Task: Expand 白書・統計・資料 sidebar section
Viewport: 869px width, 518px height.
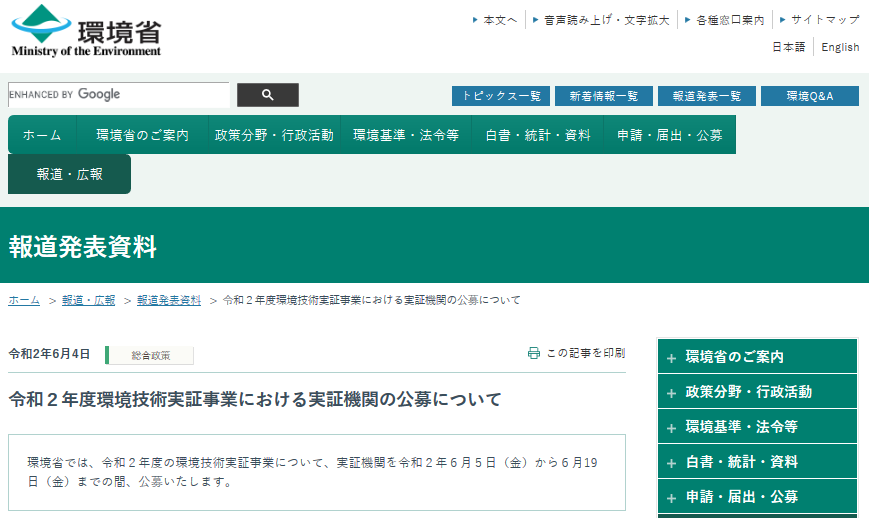Action: (x=757, y=462)
